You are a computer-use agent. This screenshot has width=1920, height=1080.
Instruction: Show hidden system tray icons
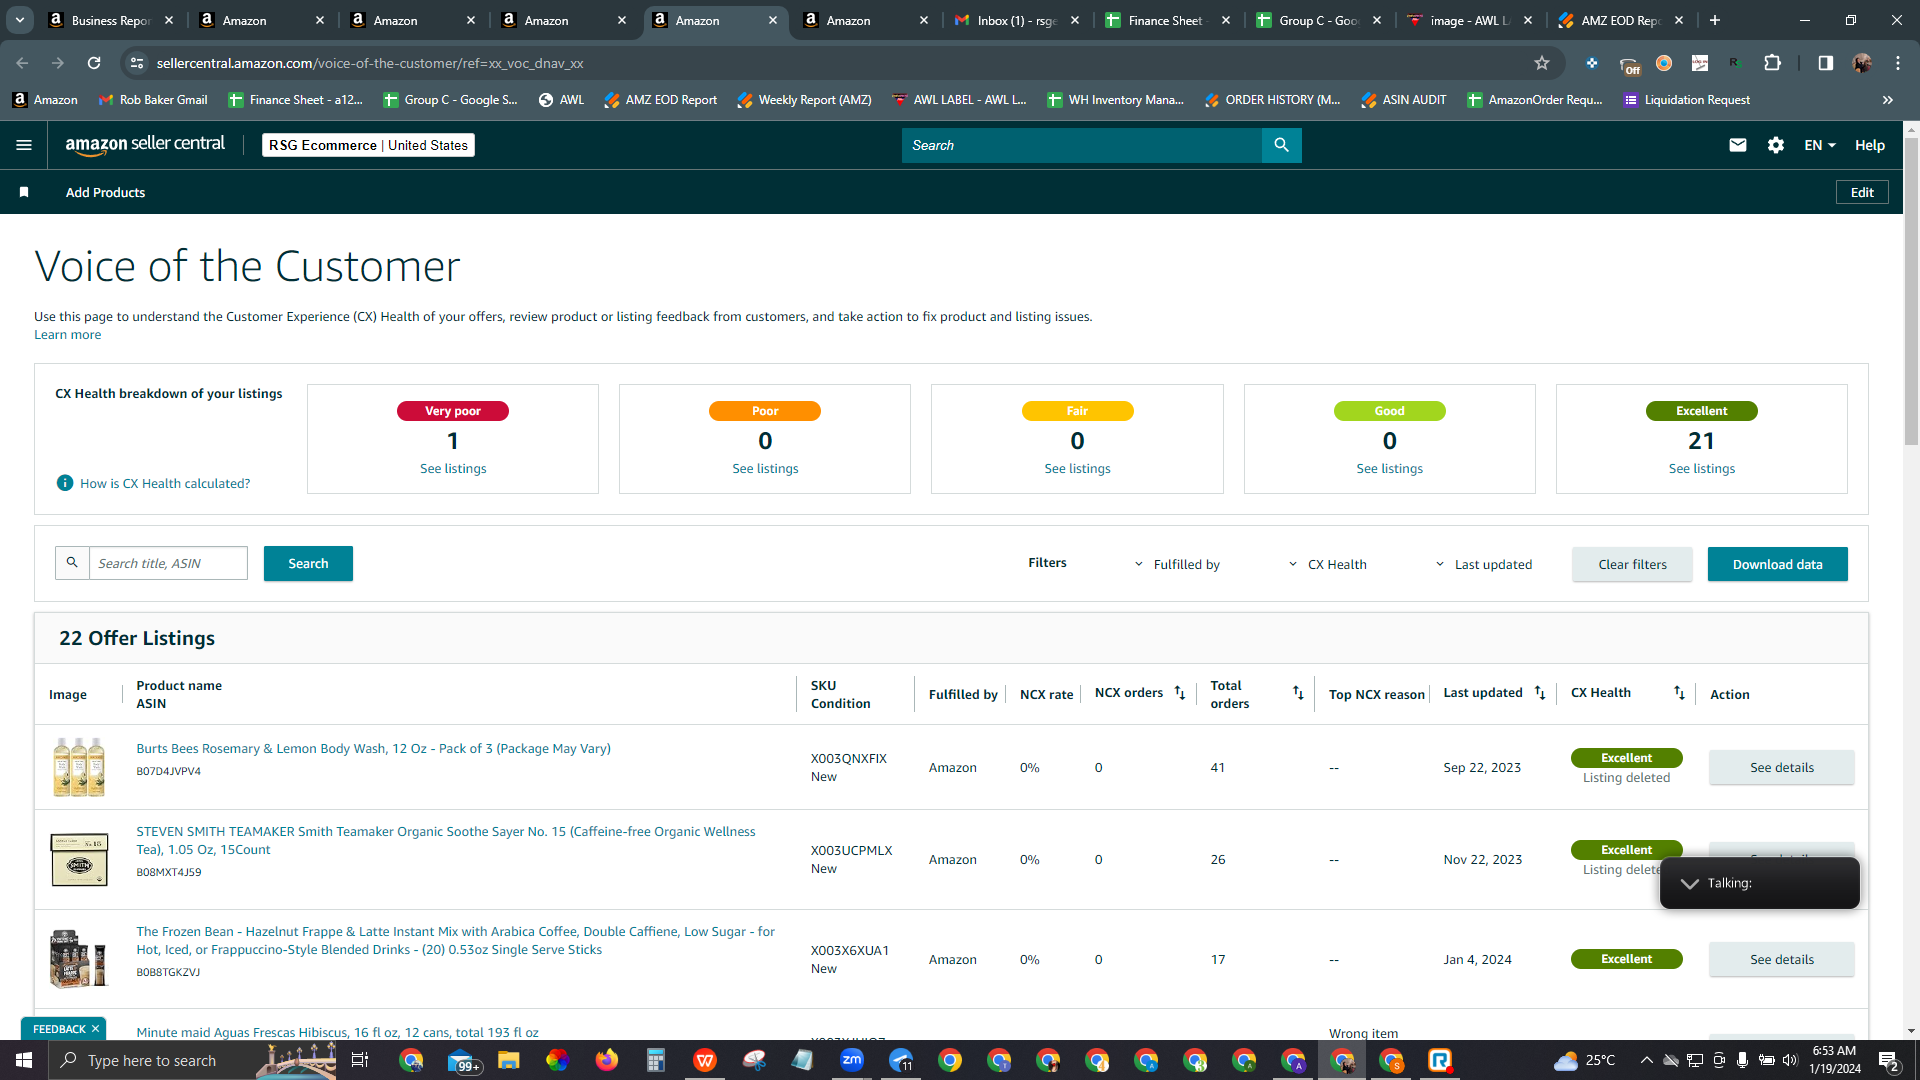pos(1646,1060)
